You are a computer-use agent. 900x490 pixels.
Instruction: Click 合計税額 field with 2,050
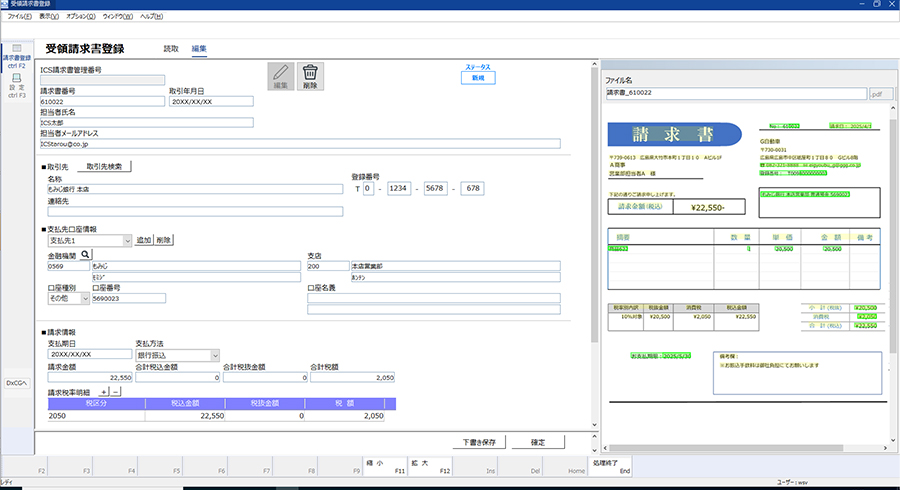tap(352, 378)
